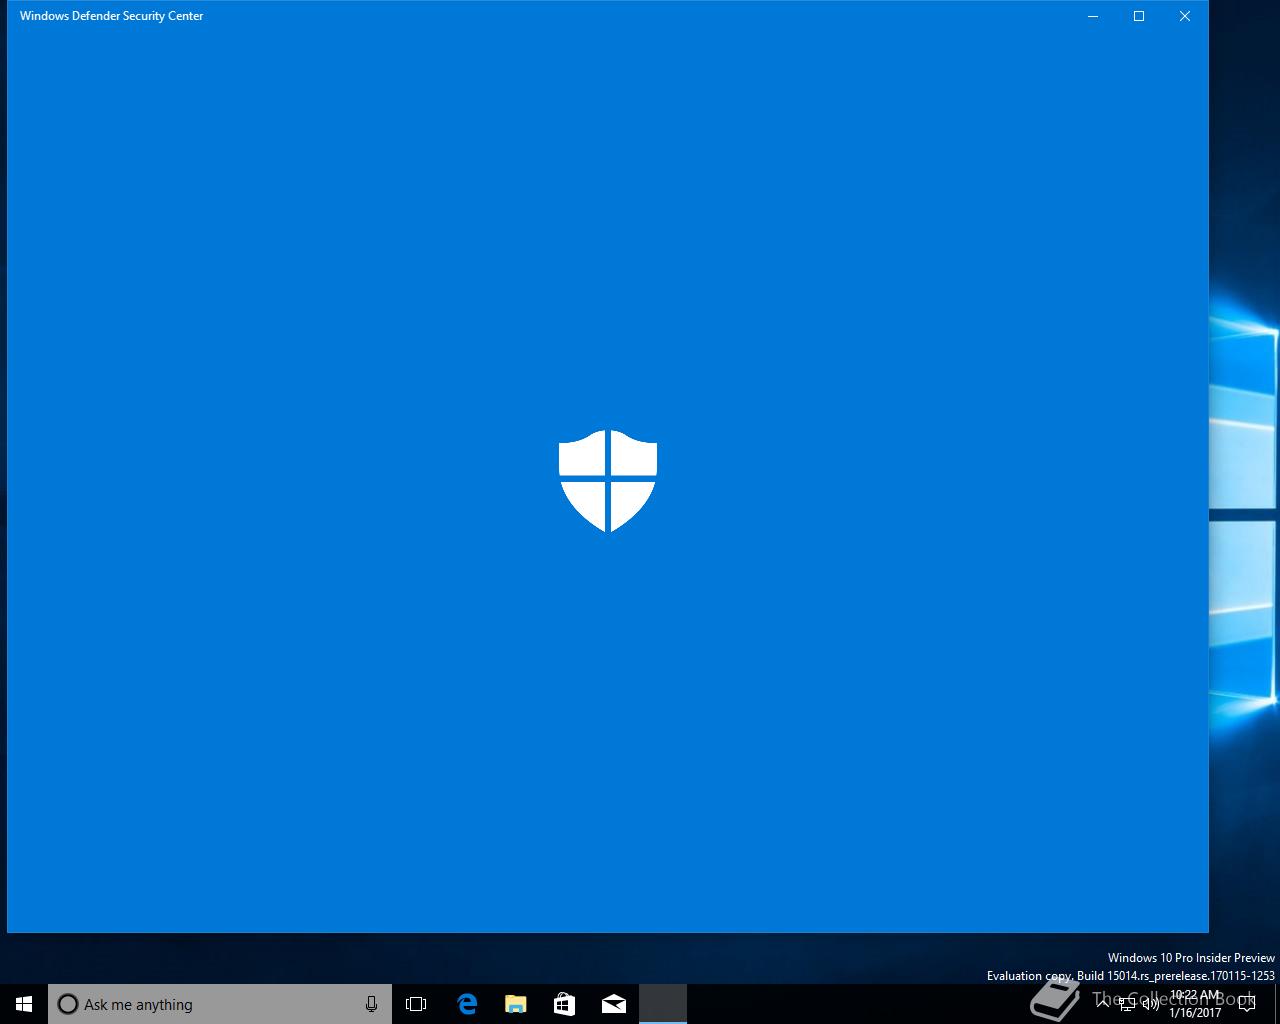Open the Action Center notification icon
The image size is (1280, 1024).
click(x=1247, y=1004)
